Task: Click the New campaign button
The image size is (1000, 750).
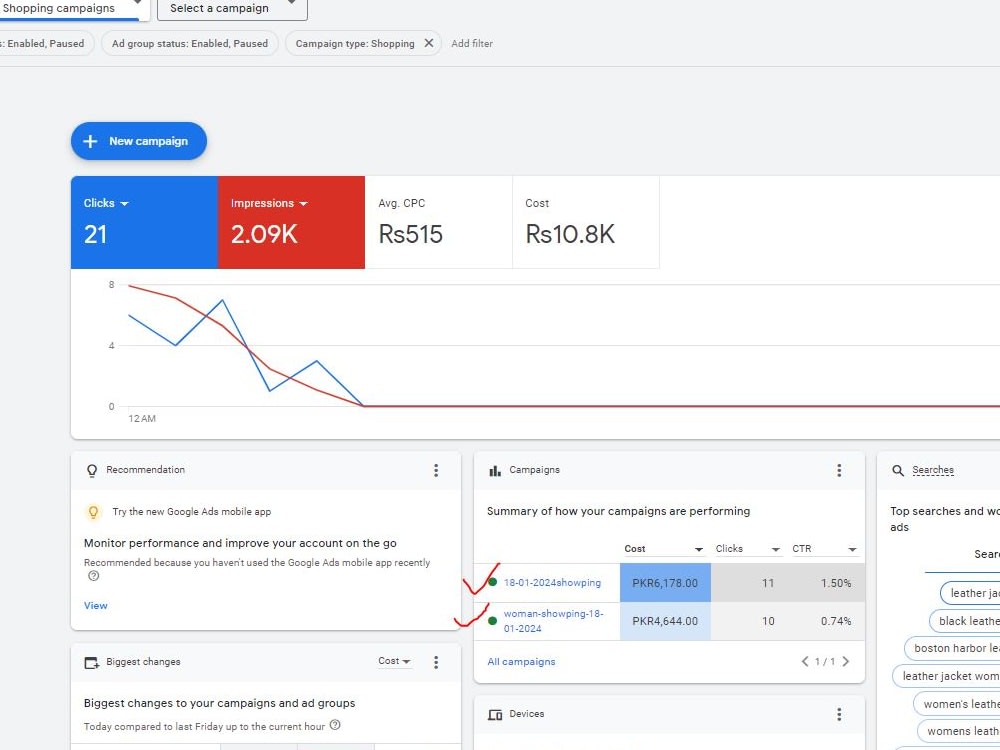Action: [x=138, y=141]
